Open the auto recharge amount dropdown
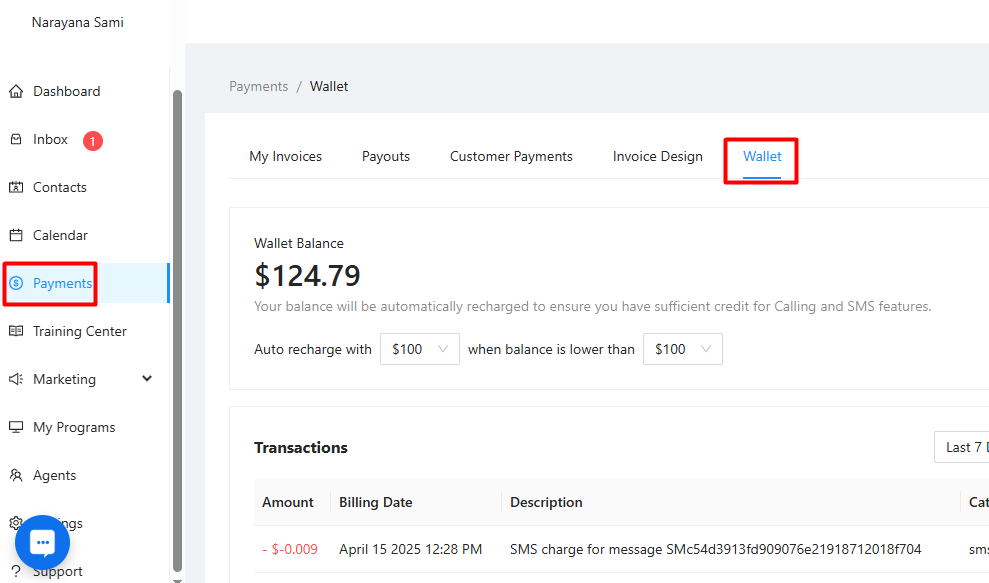The height and width of the screenshot is (583, 989). (x=419, y=349)
